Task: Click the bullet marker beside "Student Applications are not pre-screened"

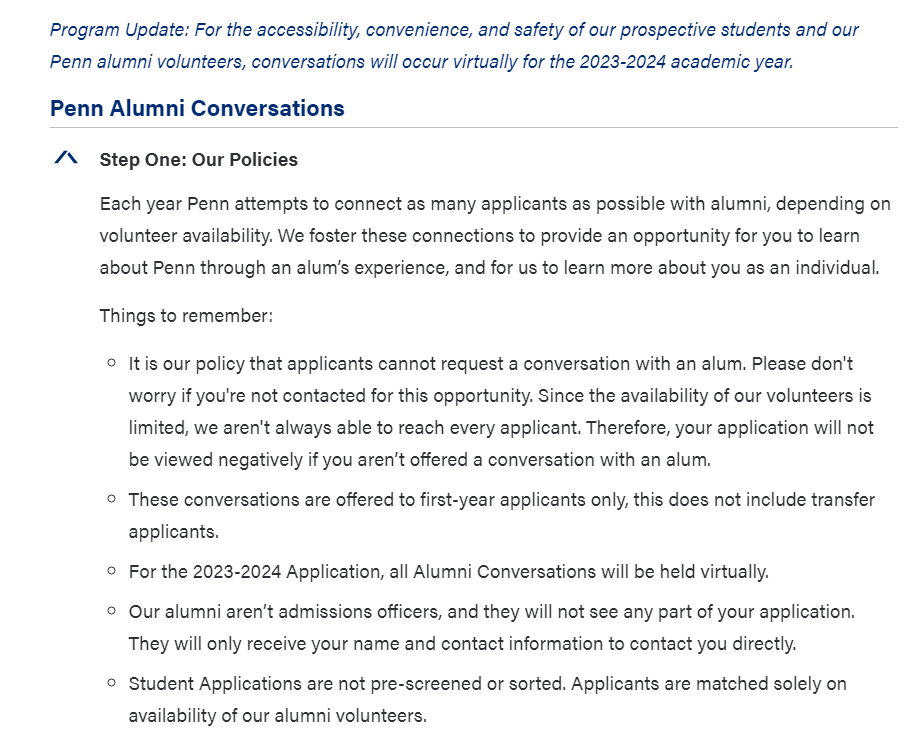Action: click(x=111, y=683)
